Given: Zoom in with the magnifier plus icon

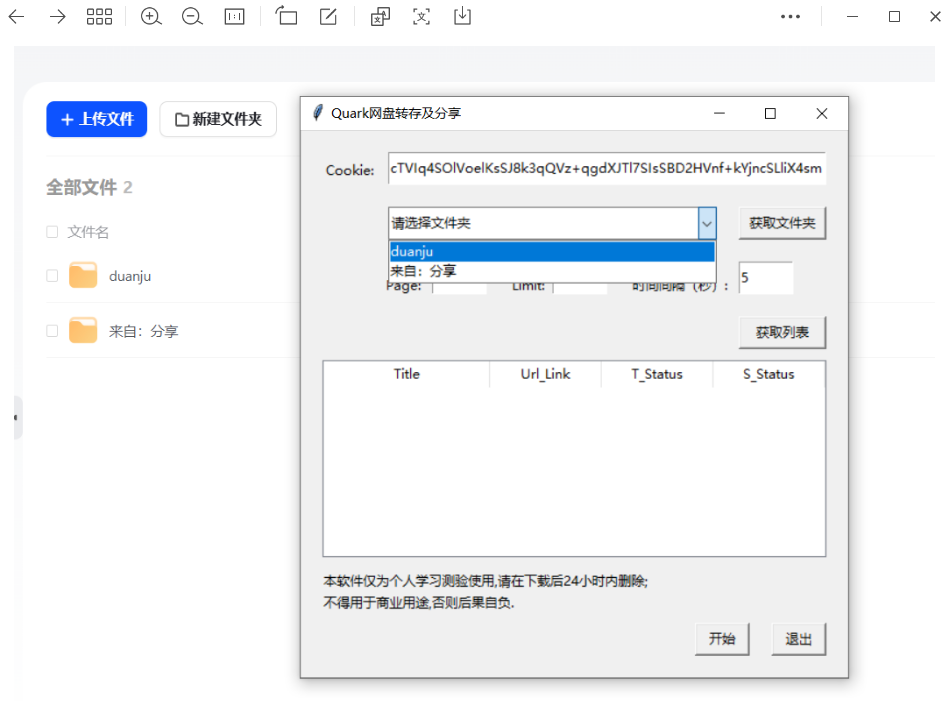Looking at the screenshot, I should coord(151,16).
